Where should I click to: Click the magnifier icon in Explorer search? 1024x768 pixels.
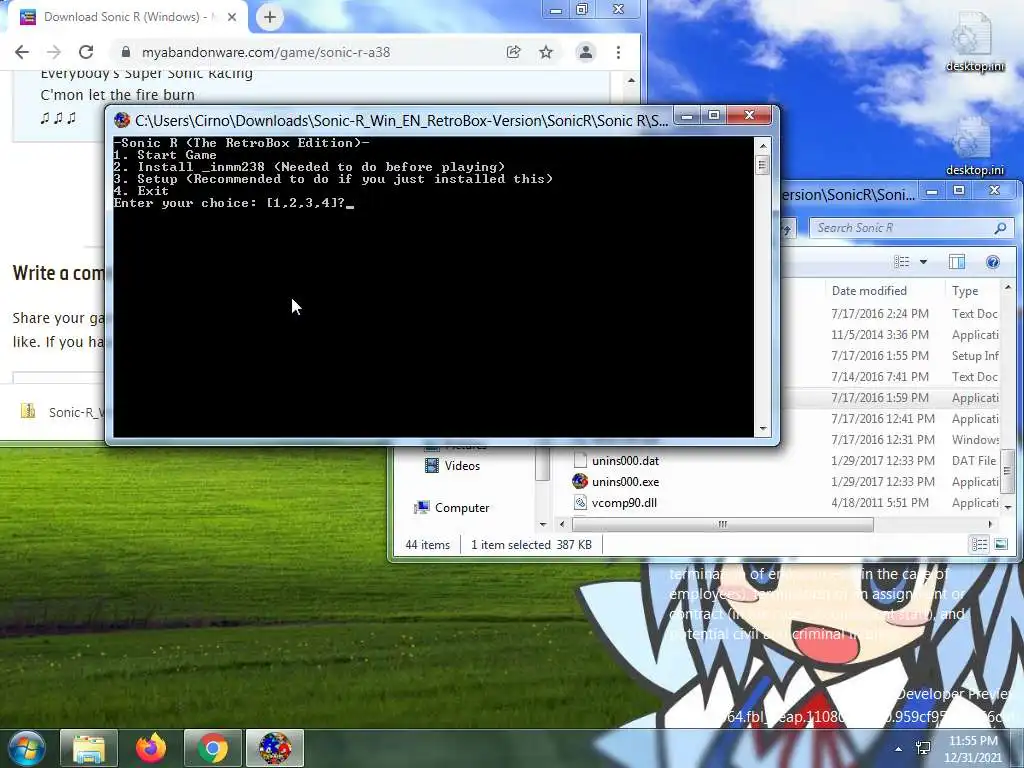(x=1000, y=228)
